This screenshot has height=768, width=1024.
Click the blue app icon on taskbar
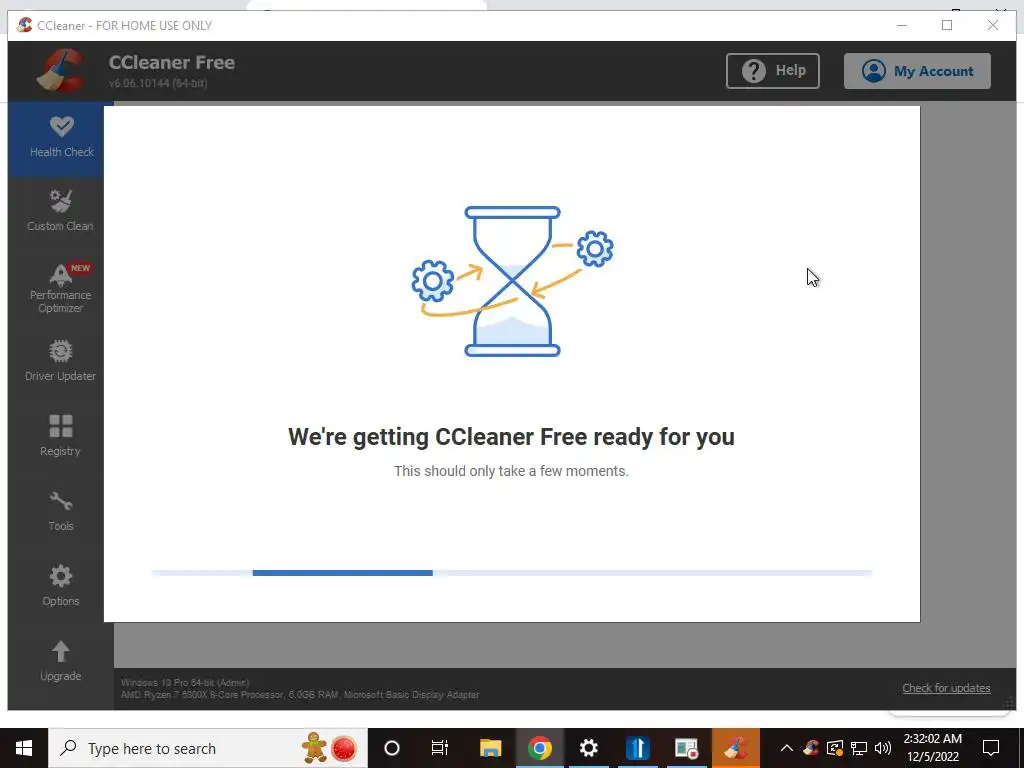click(x=638, y=748)
